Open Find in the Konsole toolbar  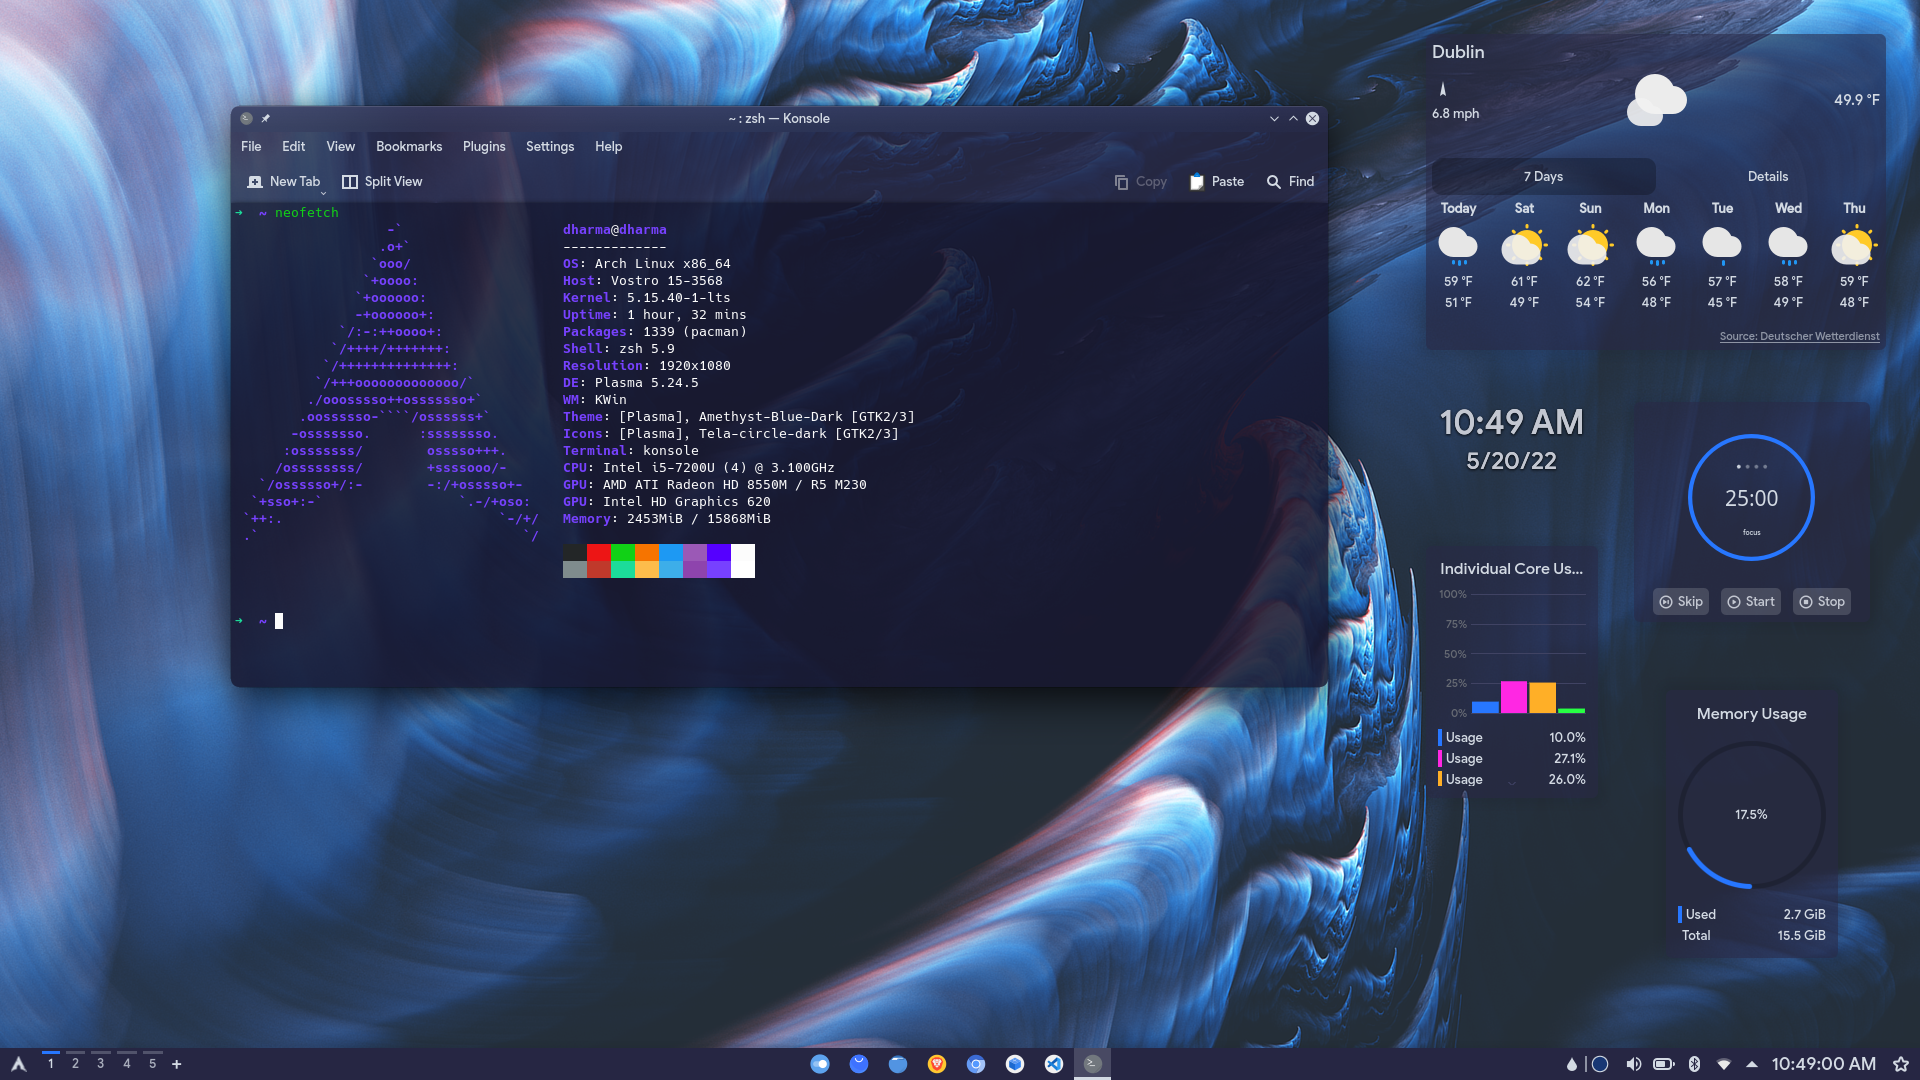[1290, 181]
